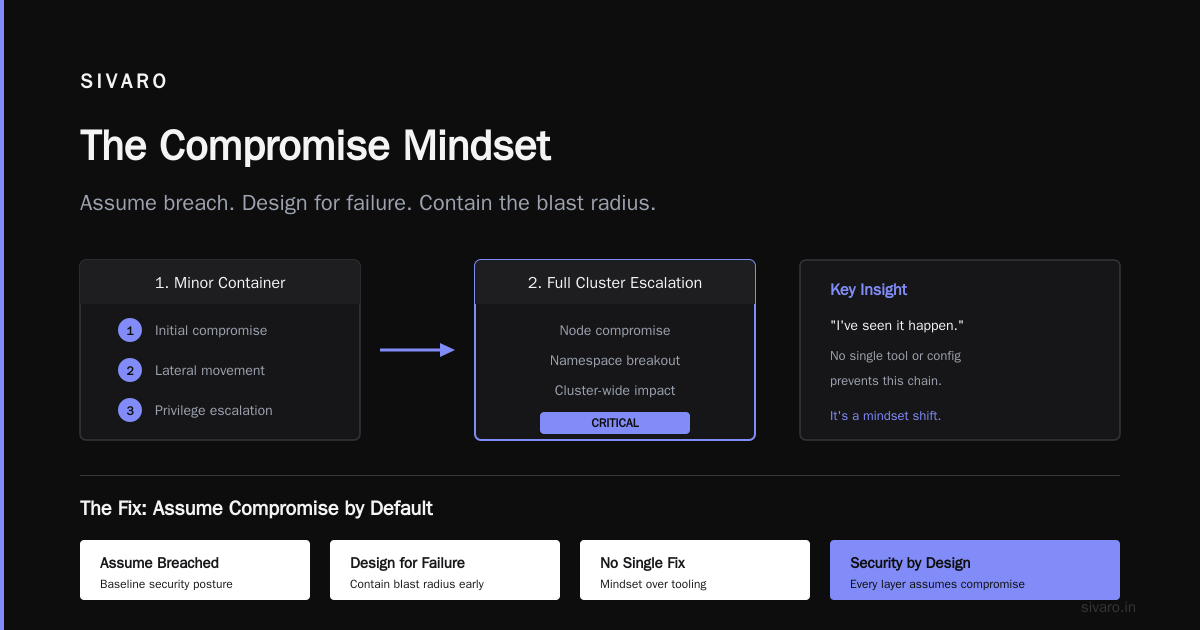Select the highlighted Security by Design card
The height and width of the screenshot is (630, 1200).
(x=975, y=570)
